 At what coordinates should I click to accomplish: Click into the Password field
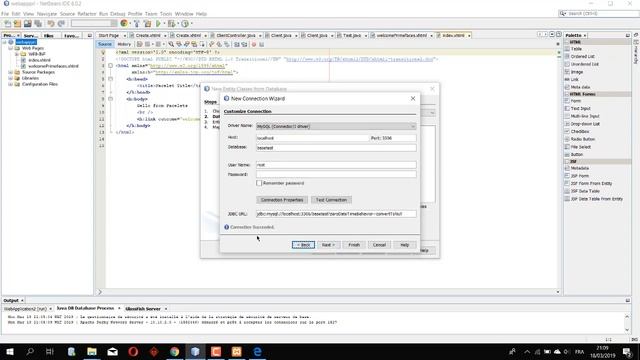pos(336,174)
